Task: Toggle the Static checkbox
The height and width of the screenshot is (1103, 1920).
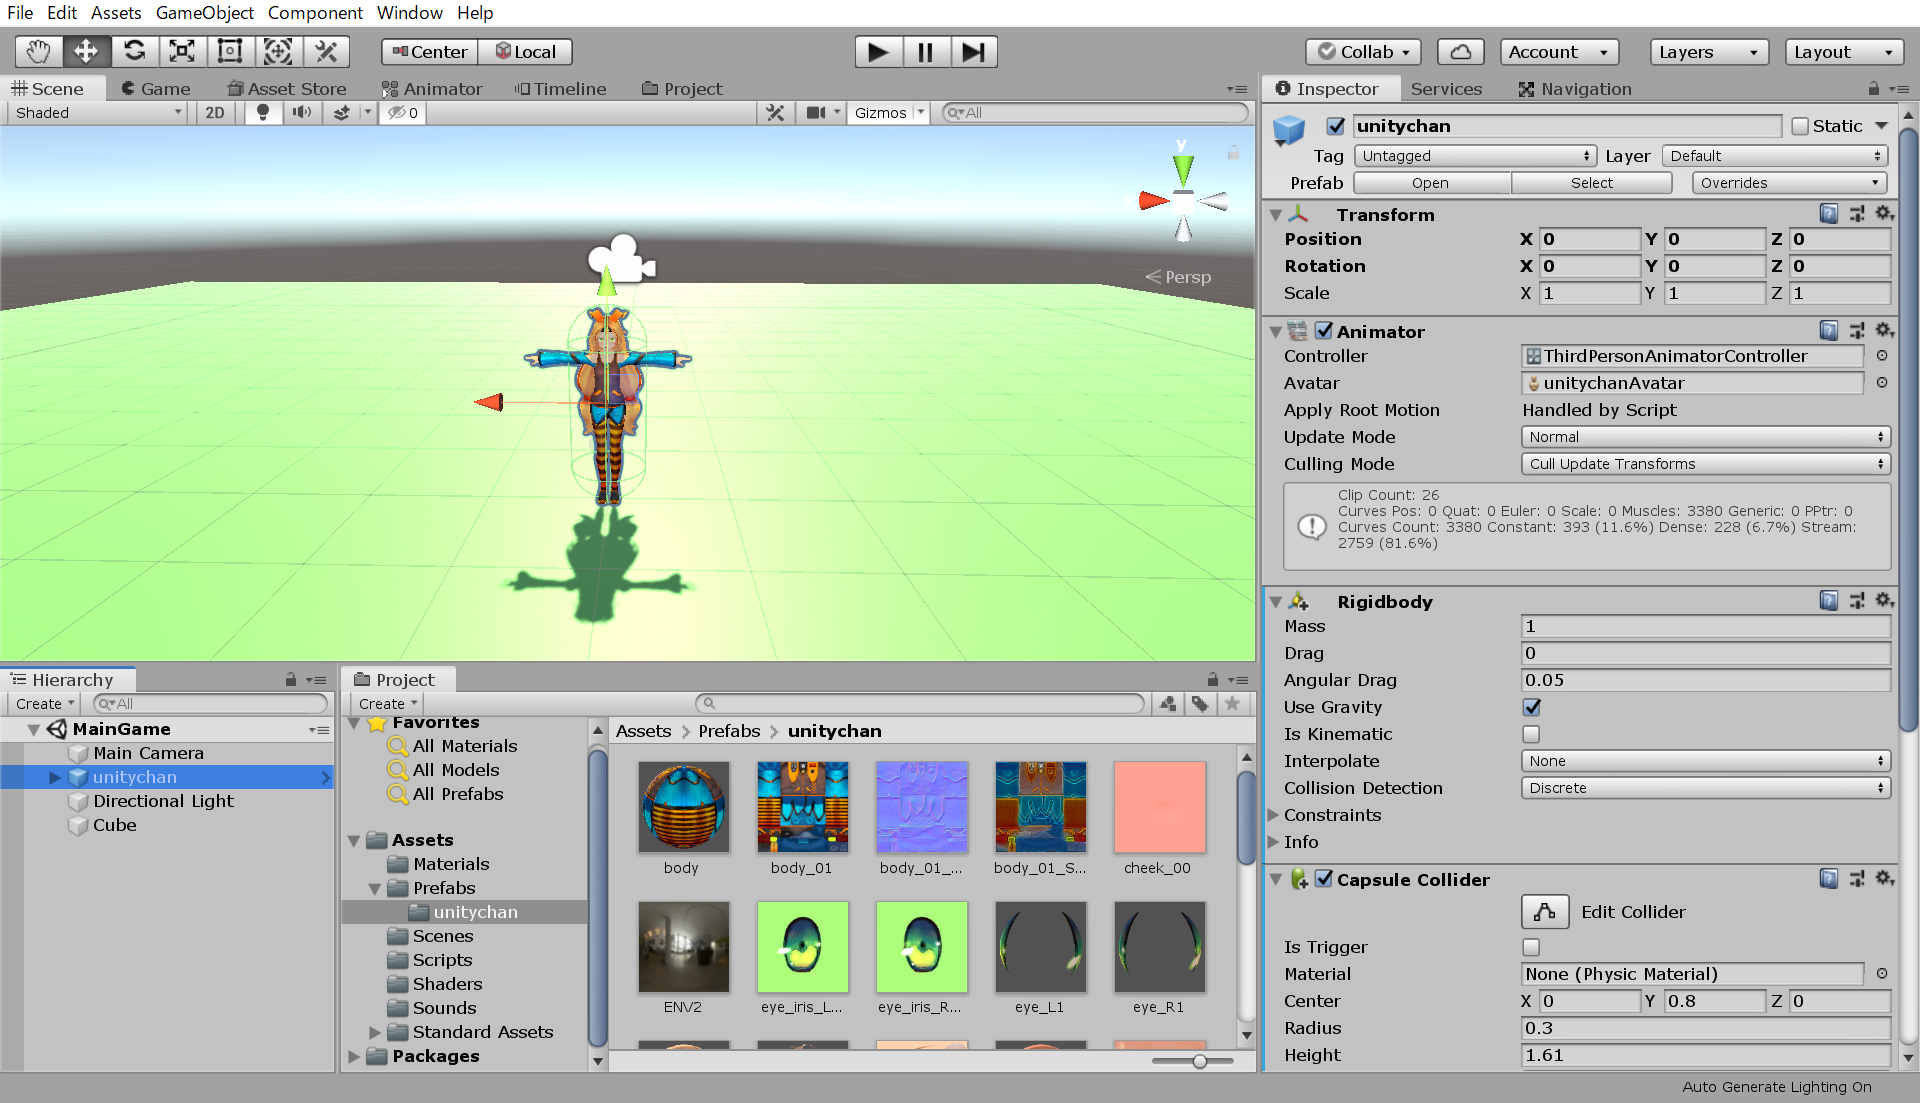Action: (x=1800, y=126)
